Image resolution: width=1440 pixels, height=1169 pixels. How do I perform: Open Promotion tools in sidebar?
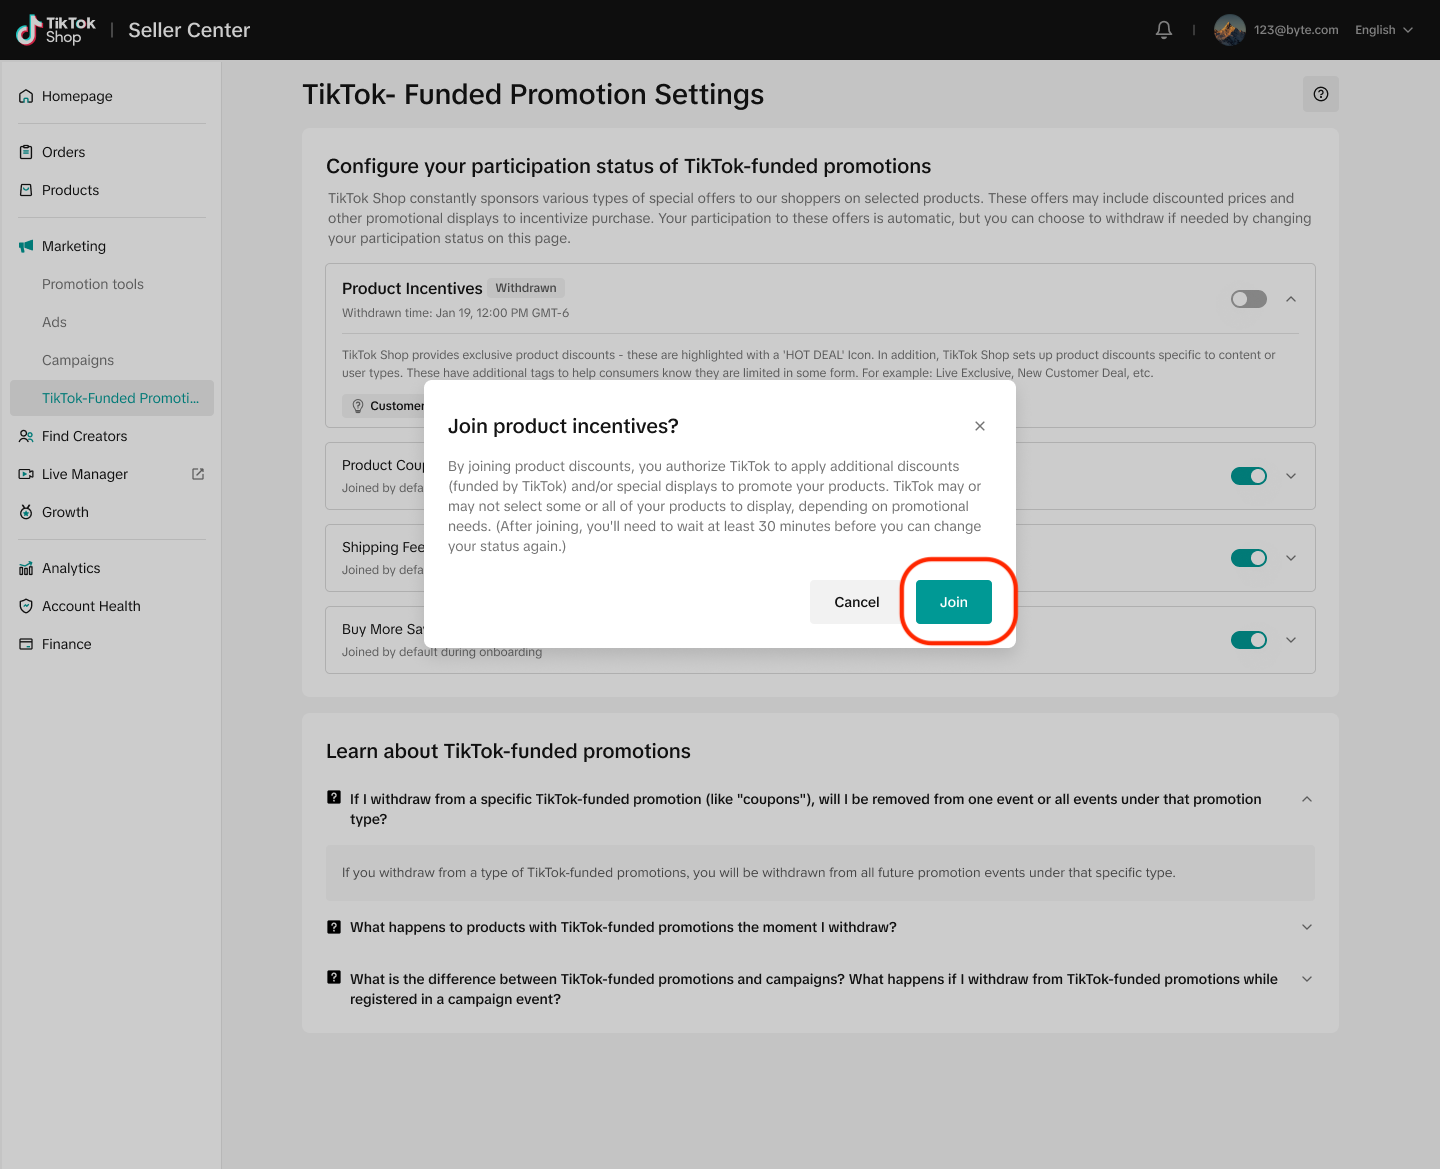(93, 284)
